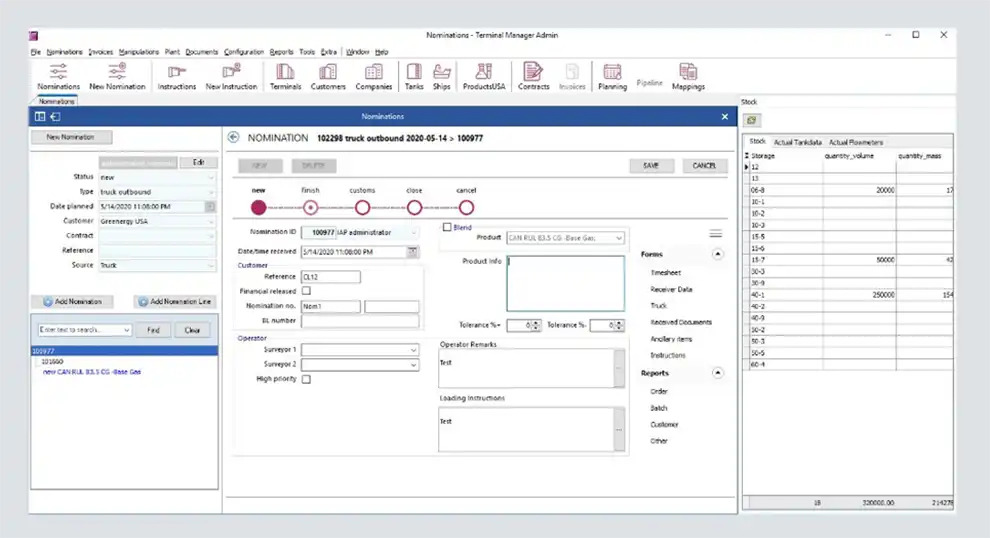990x538 pixels.
Task: Select storage row 40-1 in Stock table
Action: 848,295
